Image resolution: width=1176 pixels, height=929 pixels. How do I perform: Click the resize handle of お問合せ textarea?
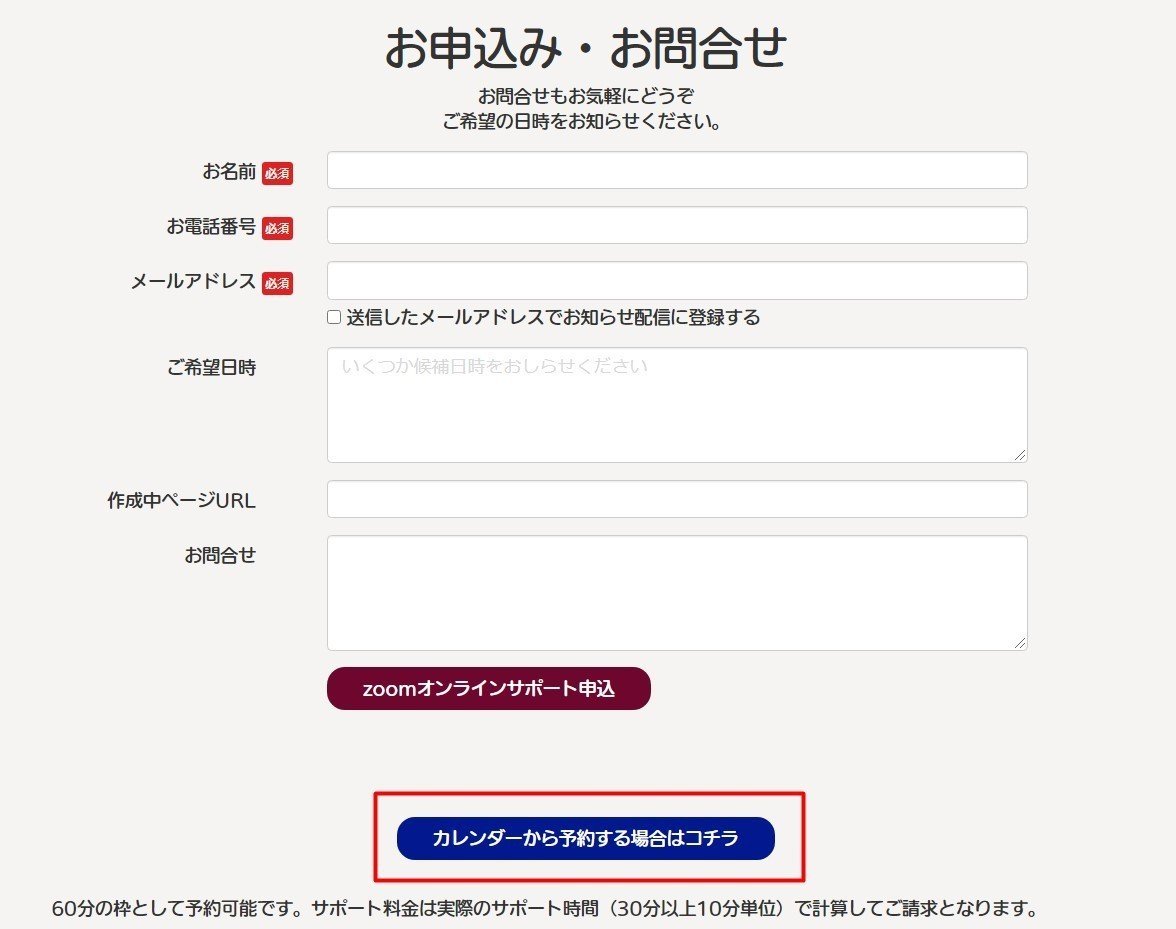pos(1022,642)
